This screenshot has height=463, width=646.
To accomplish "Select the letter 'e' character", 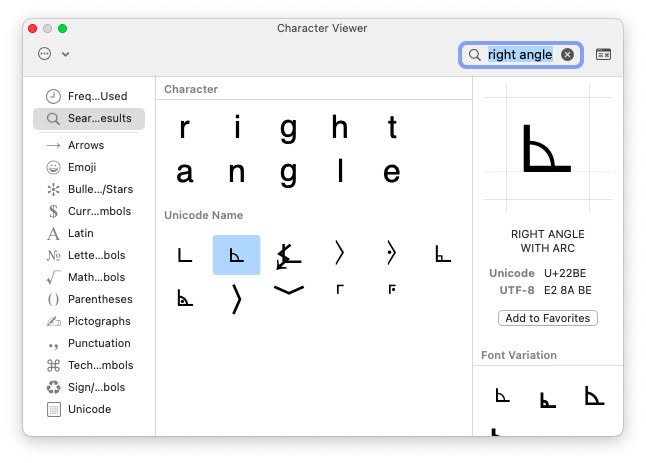I will pos(391,172).
